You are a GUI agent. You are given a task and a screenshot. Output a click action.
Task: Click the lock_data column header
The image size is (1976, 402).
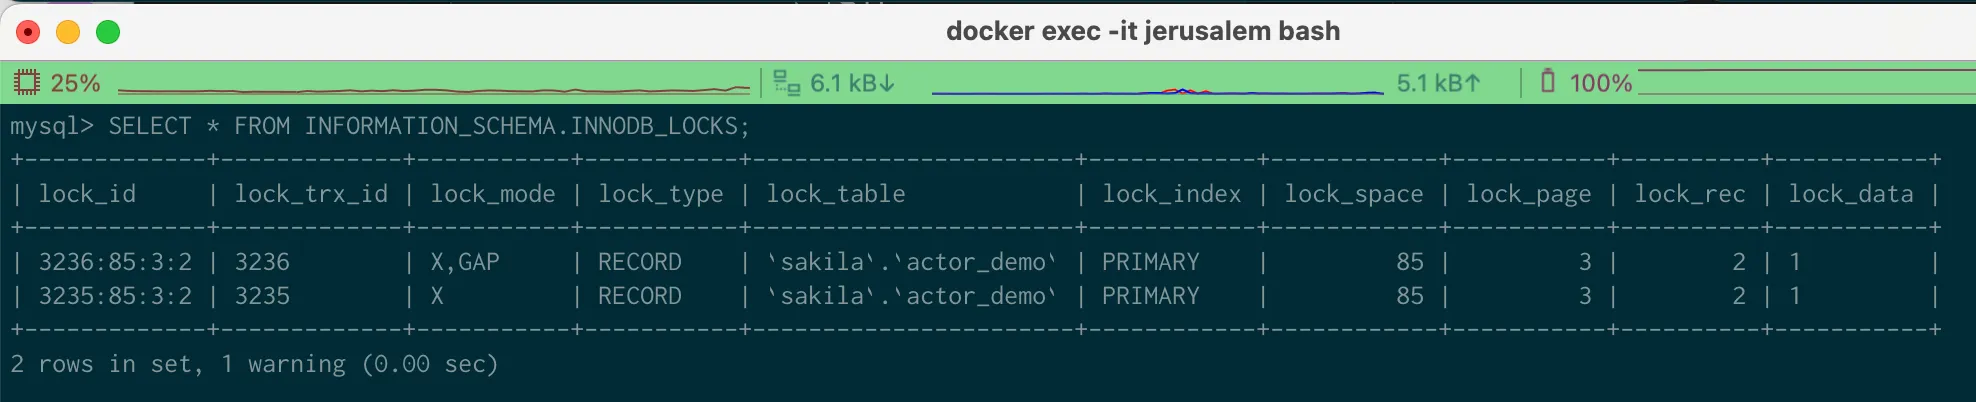[1851, 194]
